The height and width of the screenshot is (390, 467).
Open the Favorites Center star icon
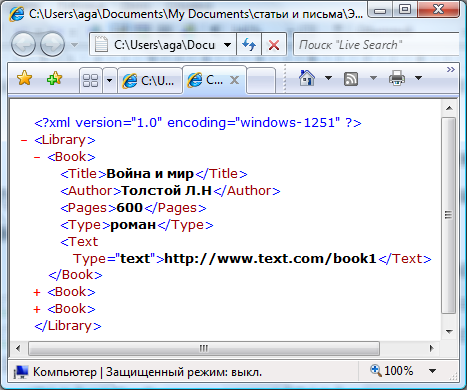pyautogui.click(x=25, y=78)
